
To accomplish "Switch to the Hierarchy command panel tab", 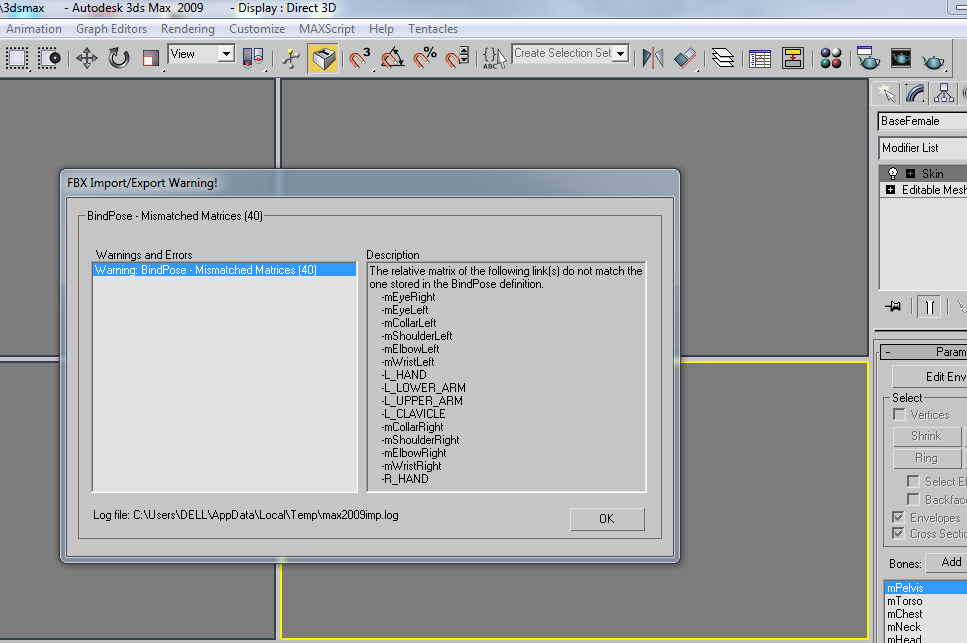I will [x=944, y=93].
